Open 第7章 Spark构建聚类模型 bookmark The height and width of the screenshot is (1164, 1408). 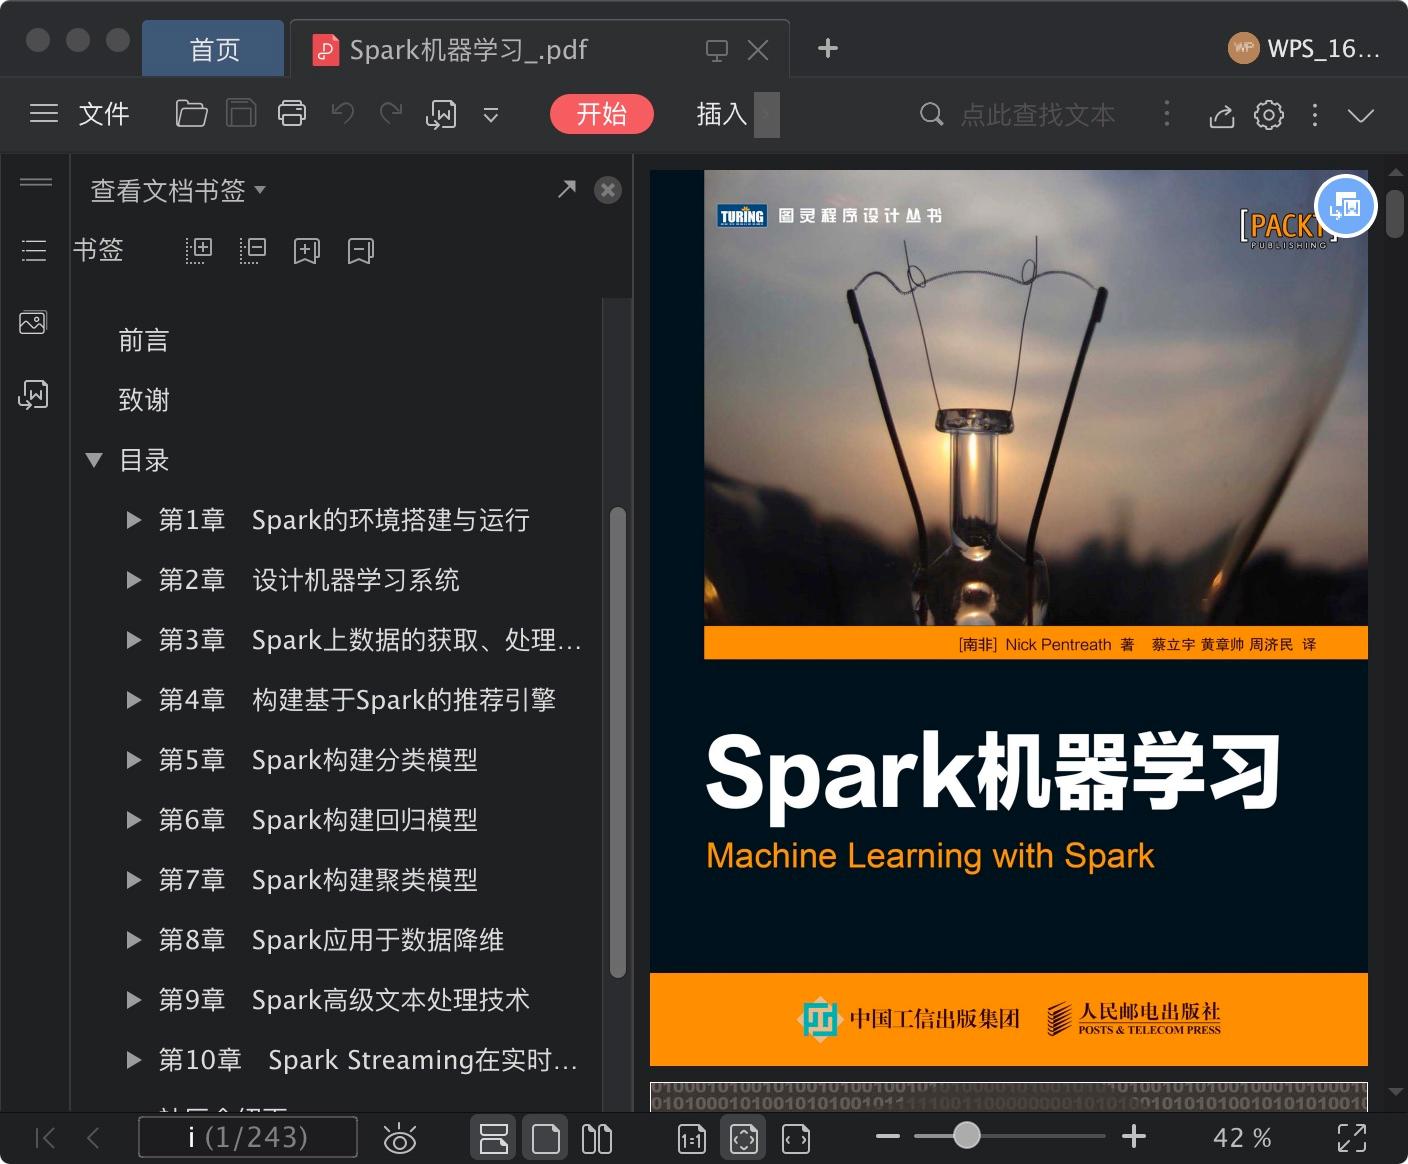point(318,880)
